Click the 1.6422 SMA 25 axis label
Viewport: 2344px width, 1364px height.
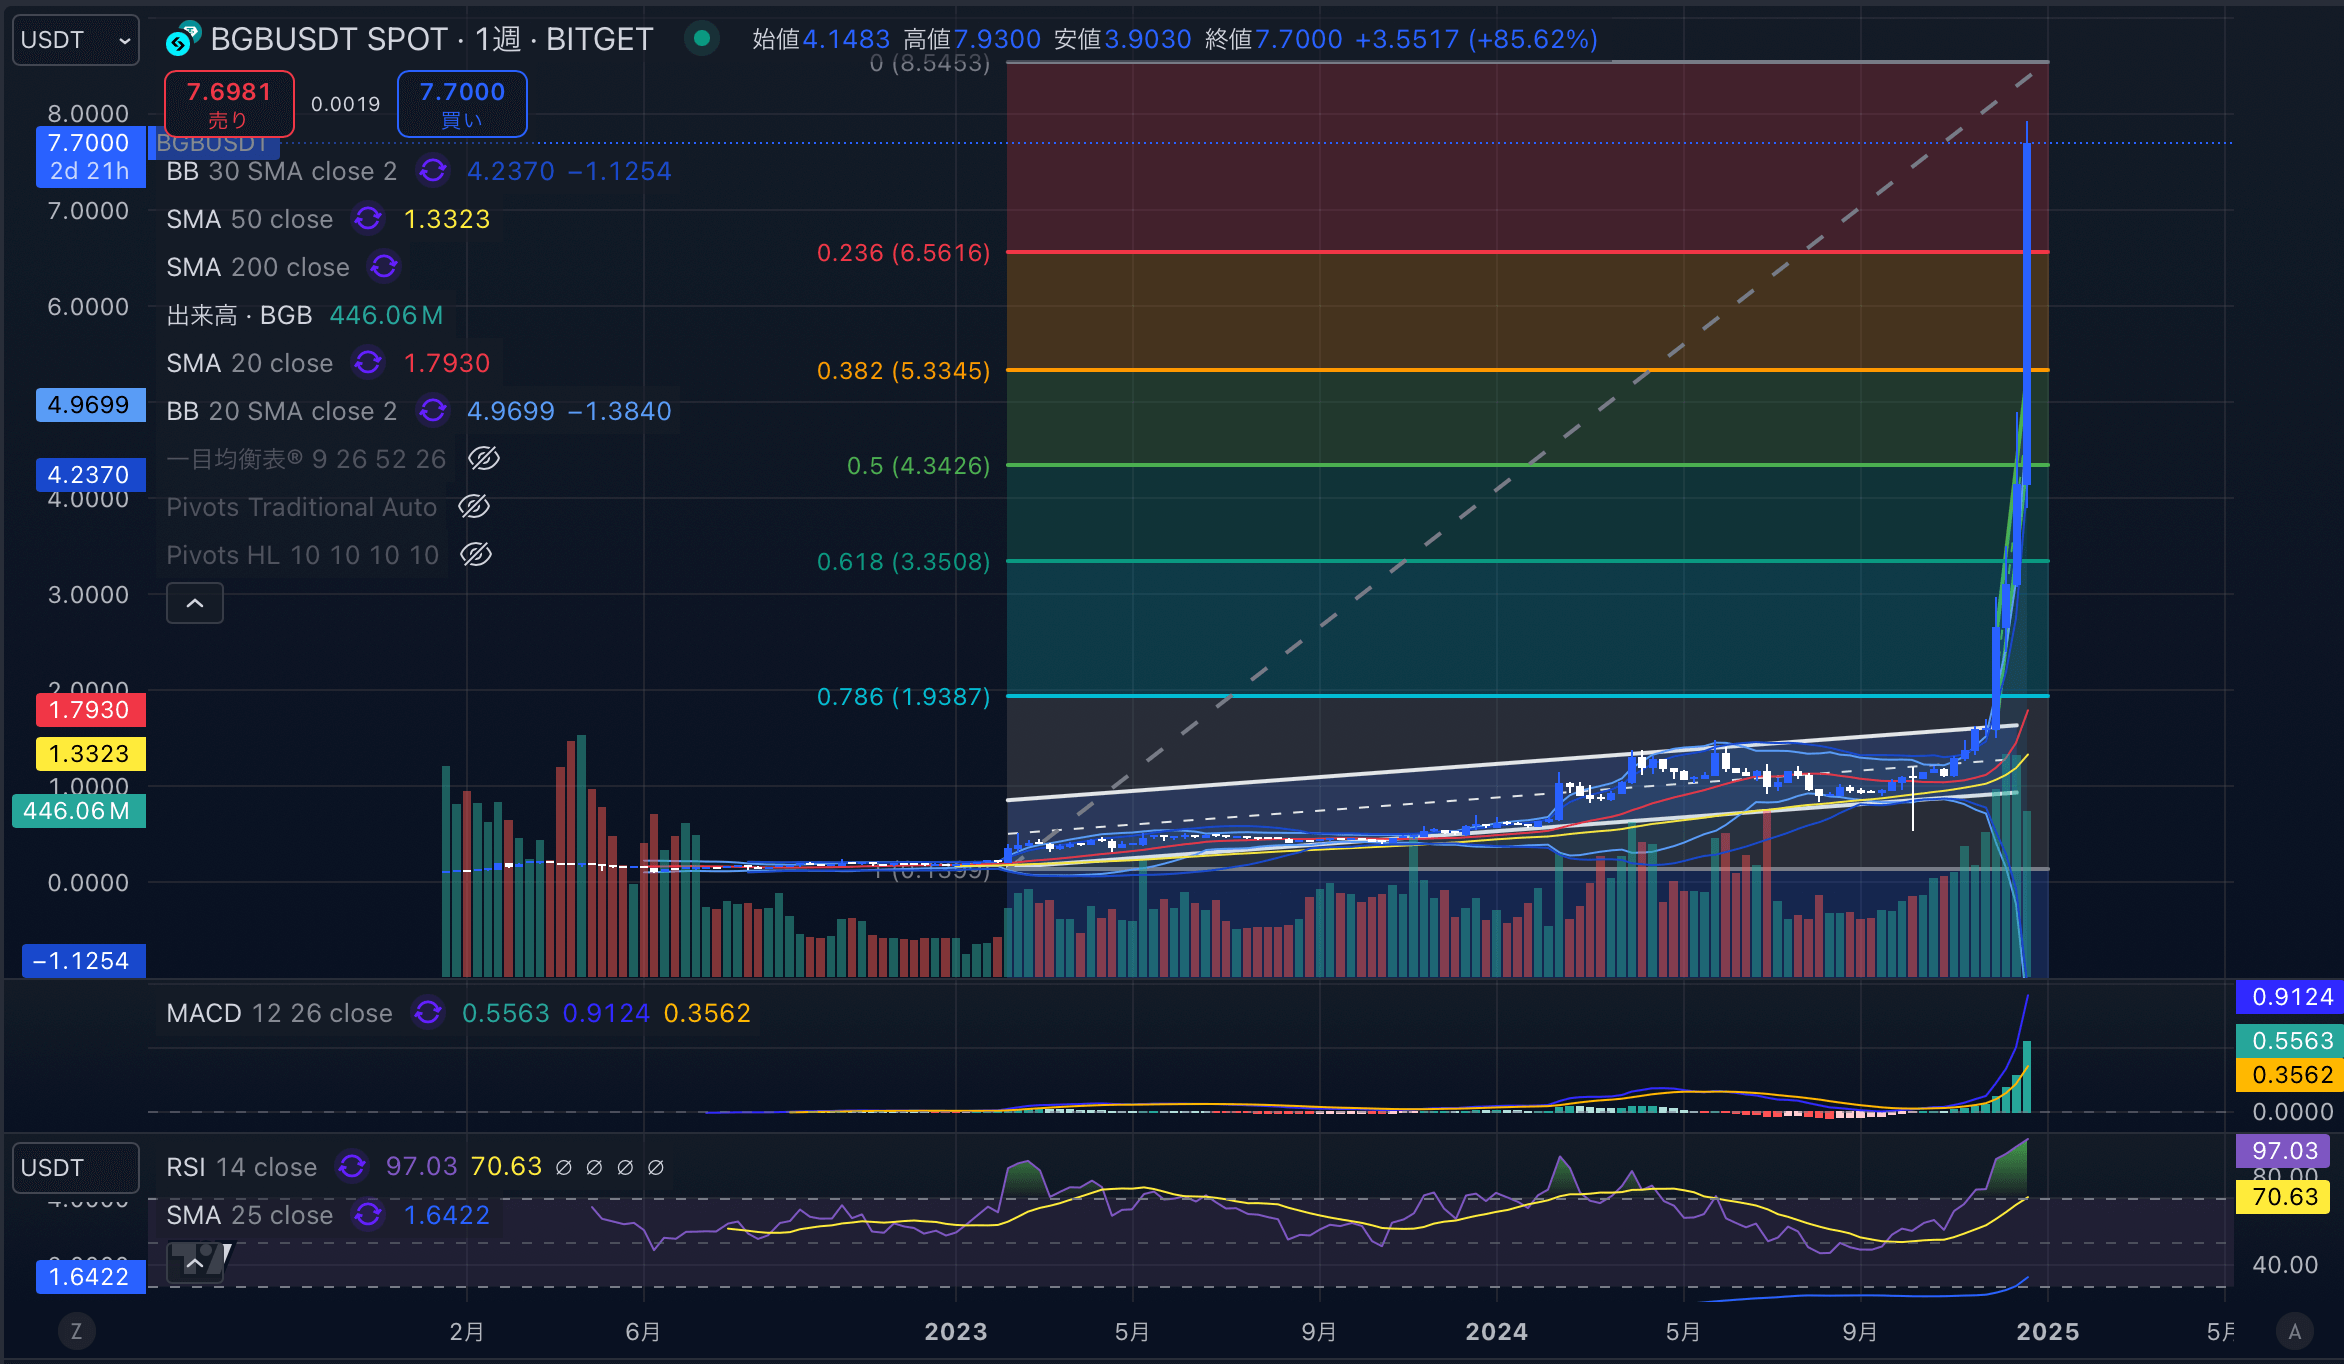(x=91, y=1277)
